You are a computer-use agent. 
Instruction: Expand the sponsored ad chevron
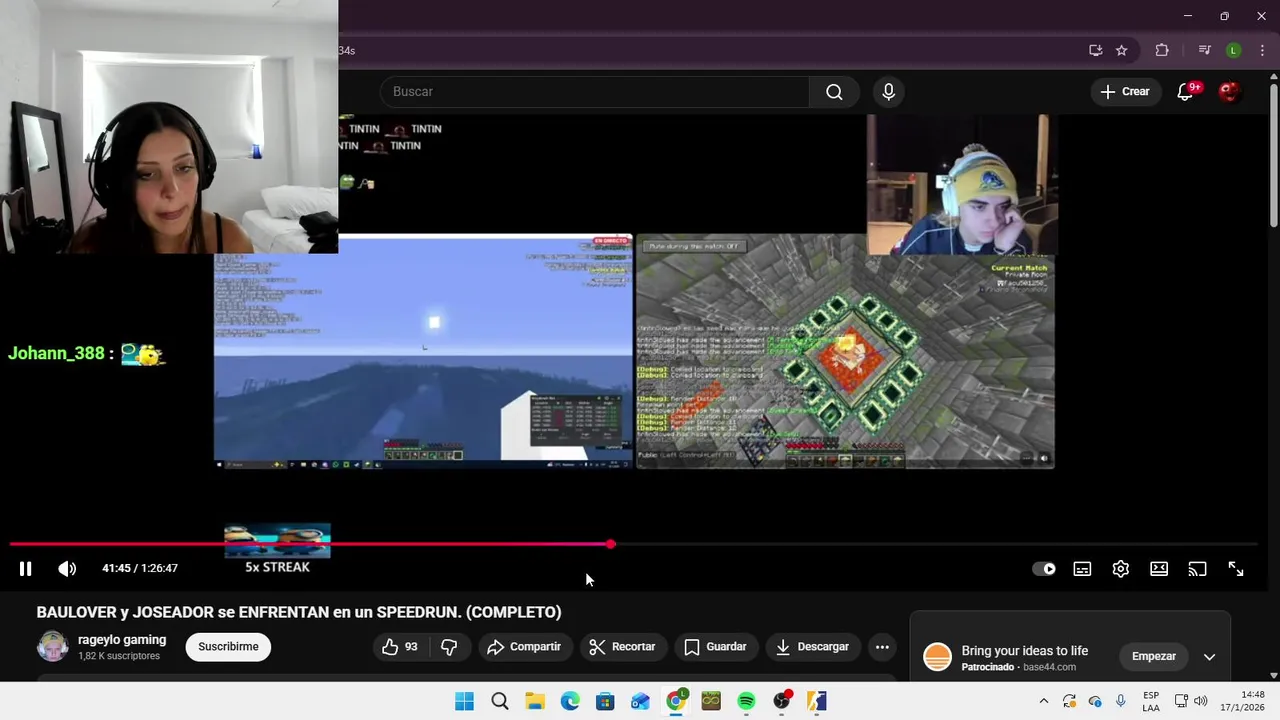1209,657
